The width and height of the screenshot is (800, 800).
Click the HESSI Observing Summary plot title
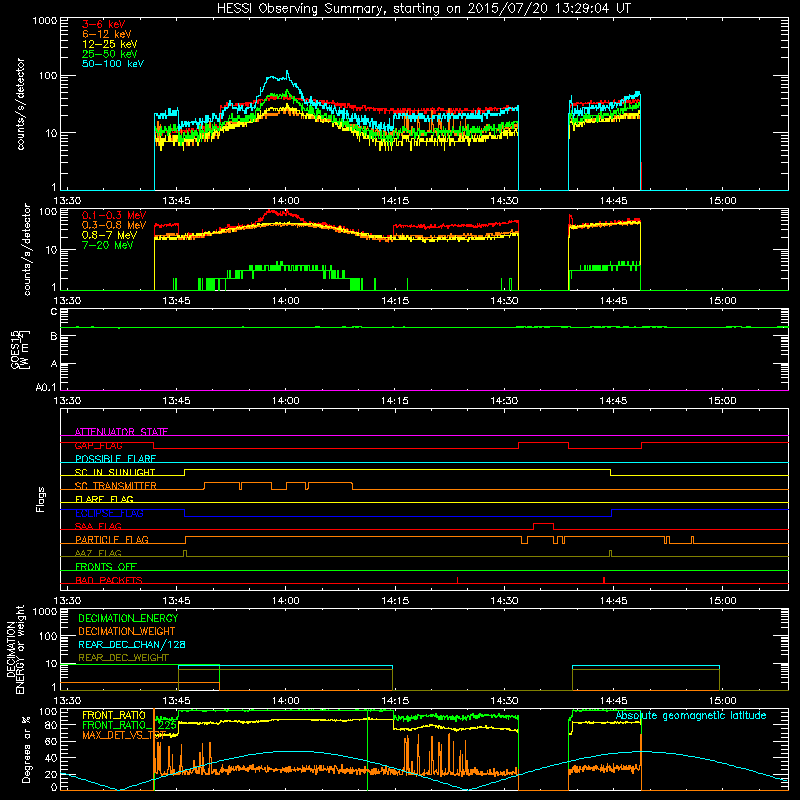(423, 9)
